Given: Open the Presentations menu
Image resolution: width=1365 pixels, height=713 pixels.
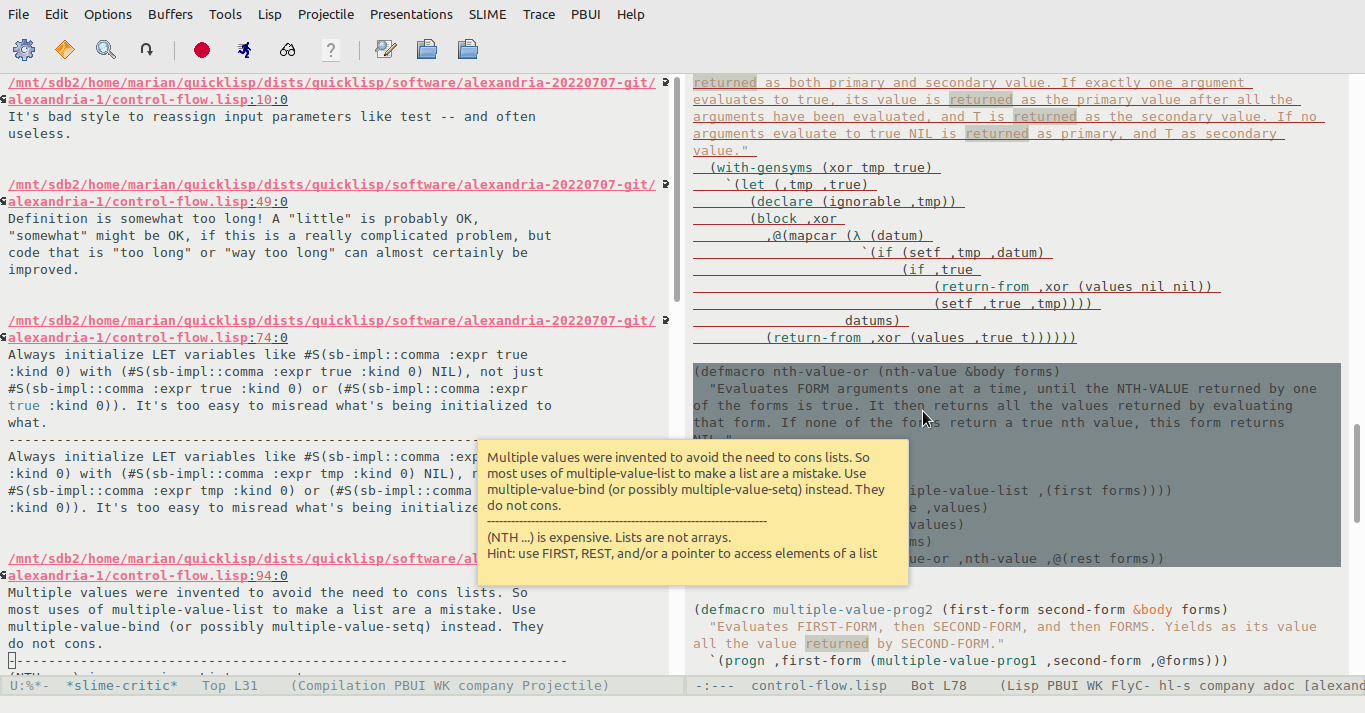Looking at the screenshot, I should (x=411, y=14).
